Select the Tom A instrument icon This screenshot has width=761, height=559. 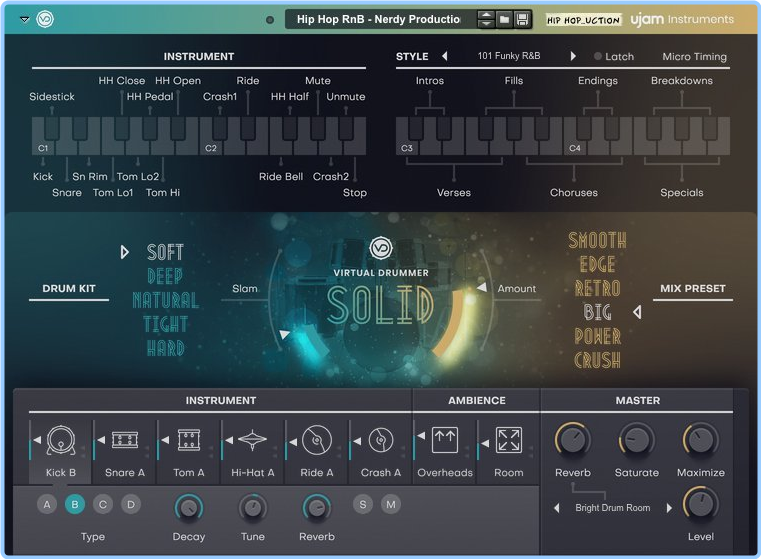coord(189,440)
